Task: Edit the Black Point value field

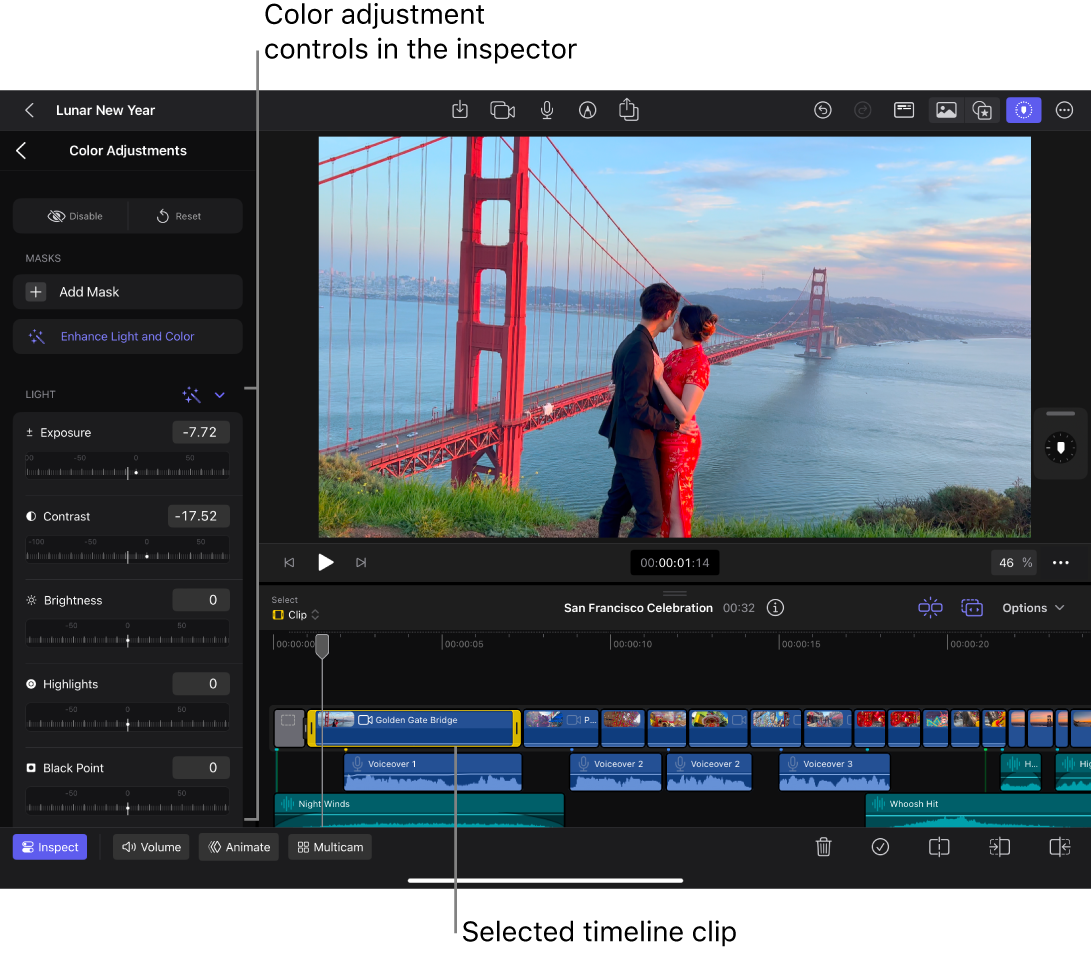Action: point(201,768)
